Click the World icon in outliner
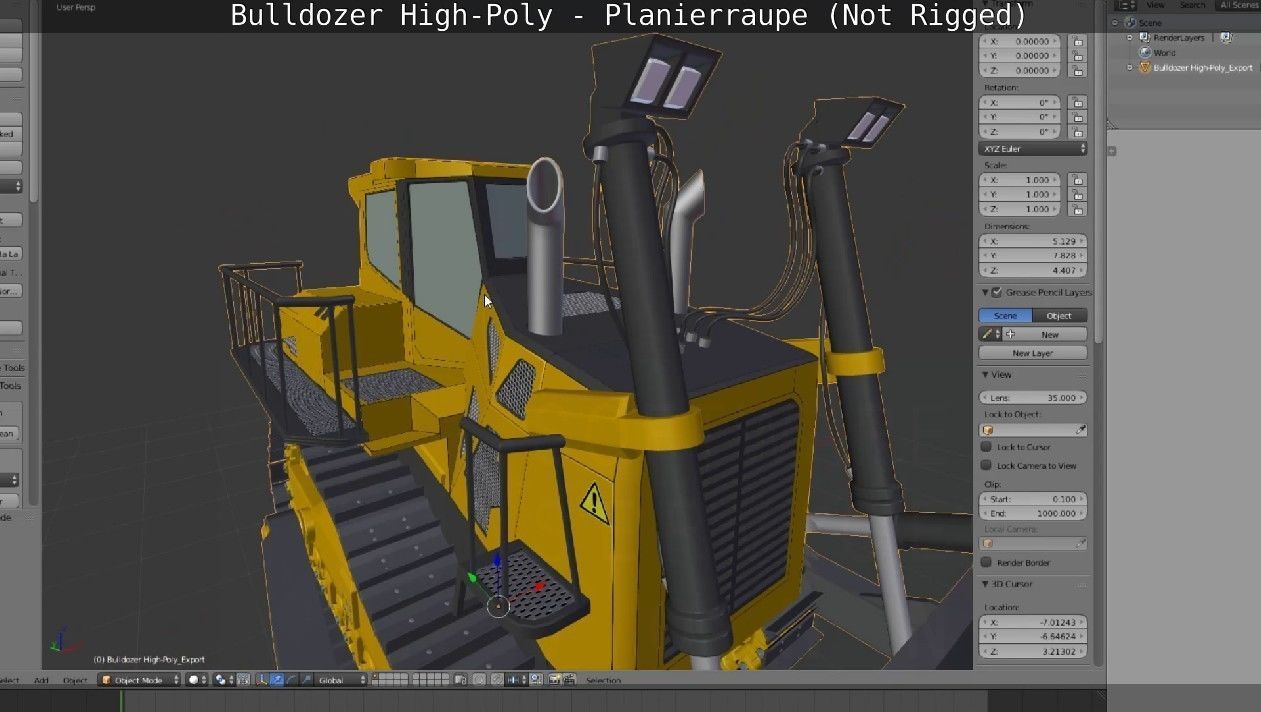This screenshot has width=1261, height=712. coord(1145,53)
